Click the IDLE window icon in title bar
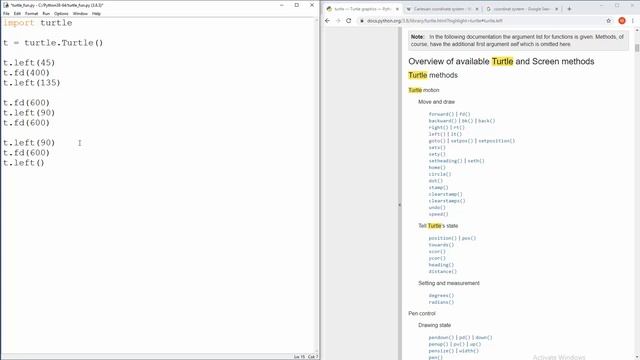The image size is (640, 360). (x=6, y=5)
